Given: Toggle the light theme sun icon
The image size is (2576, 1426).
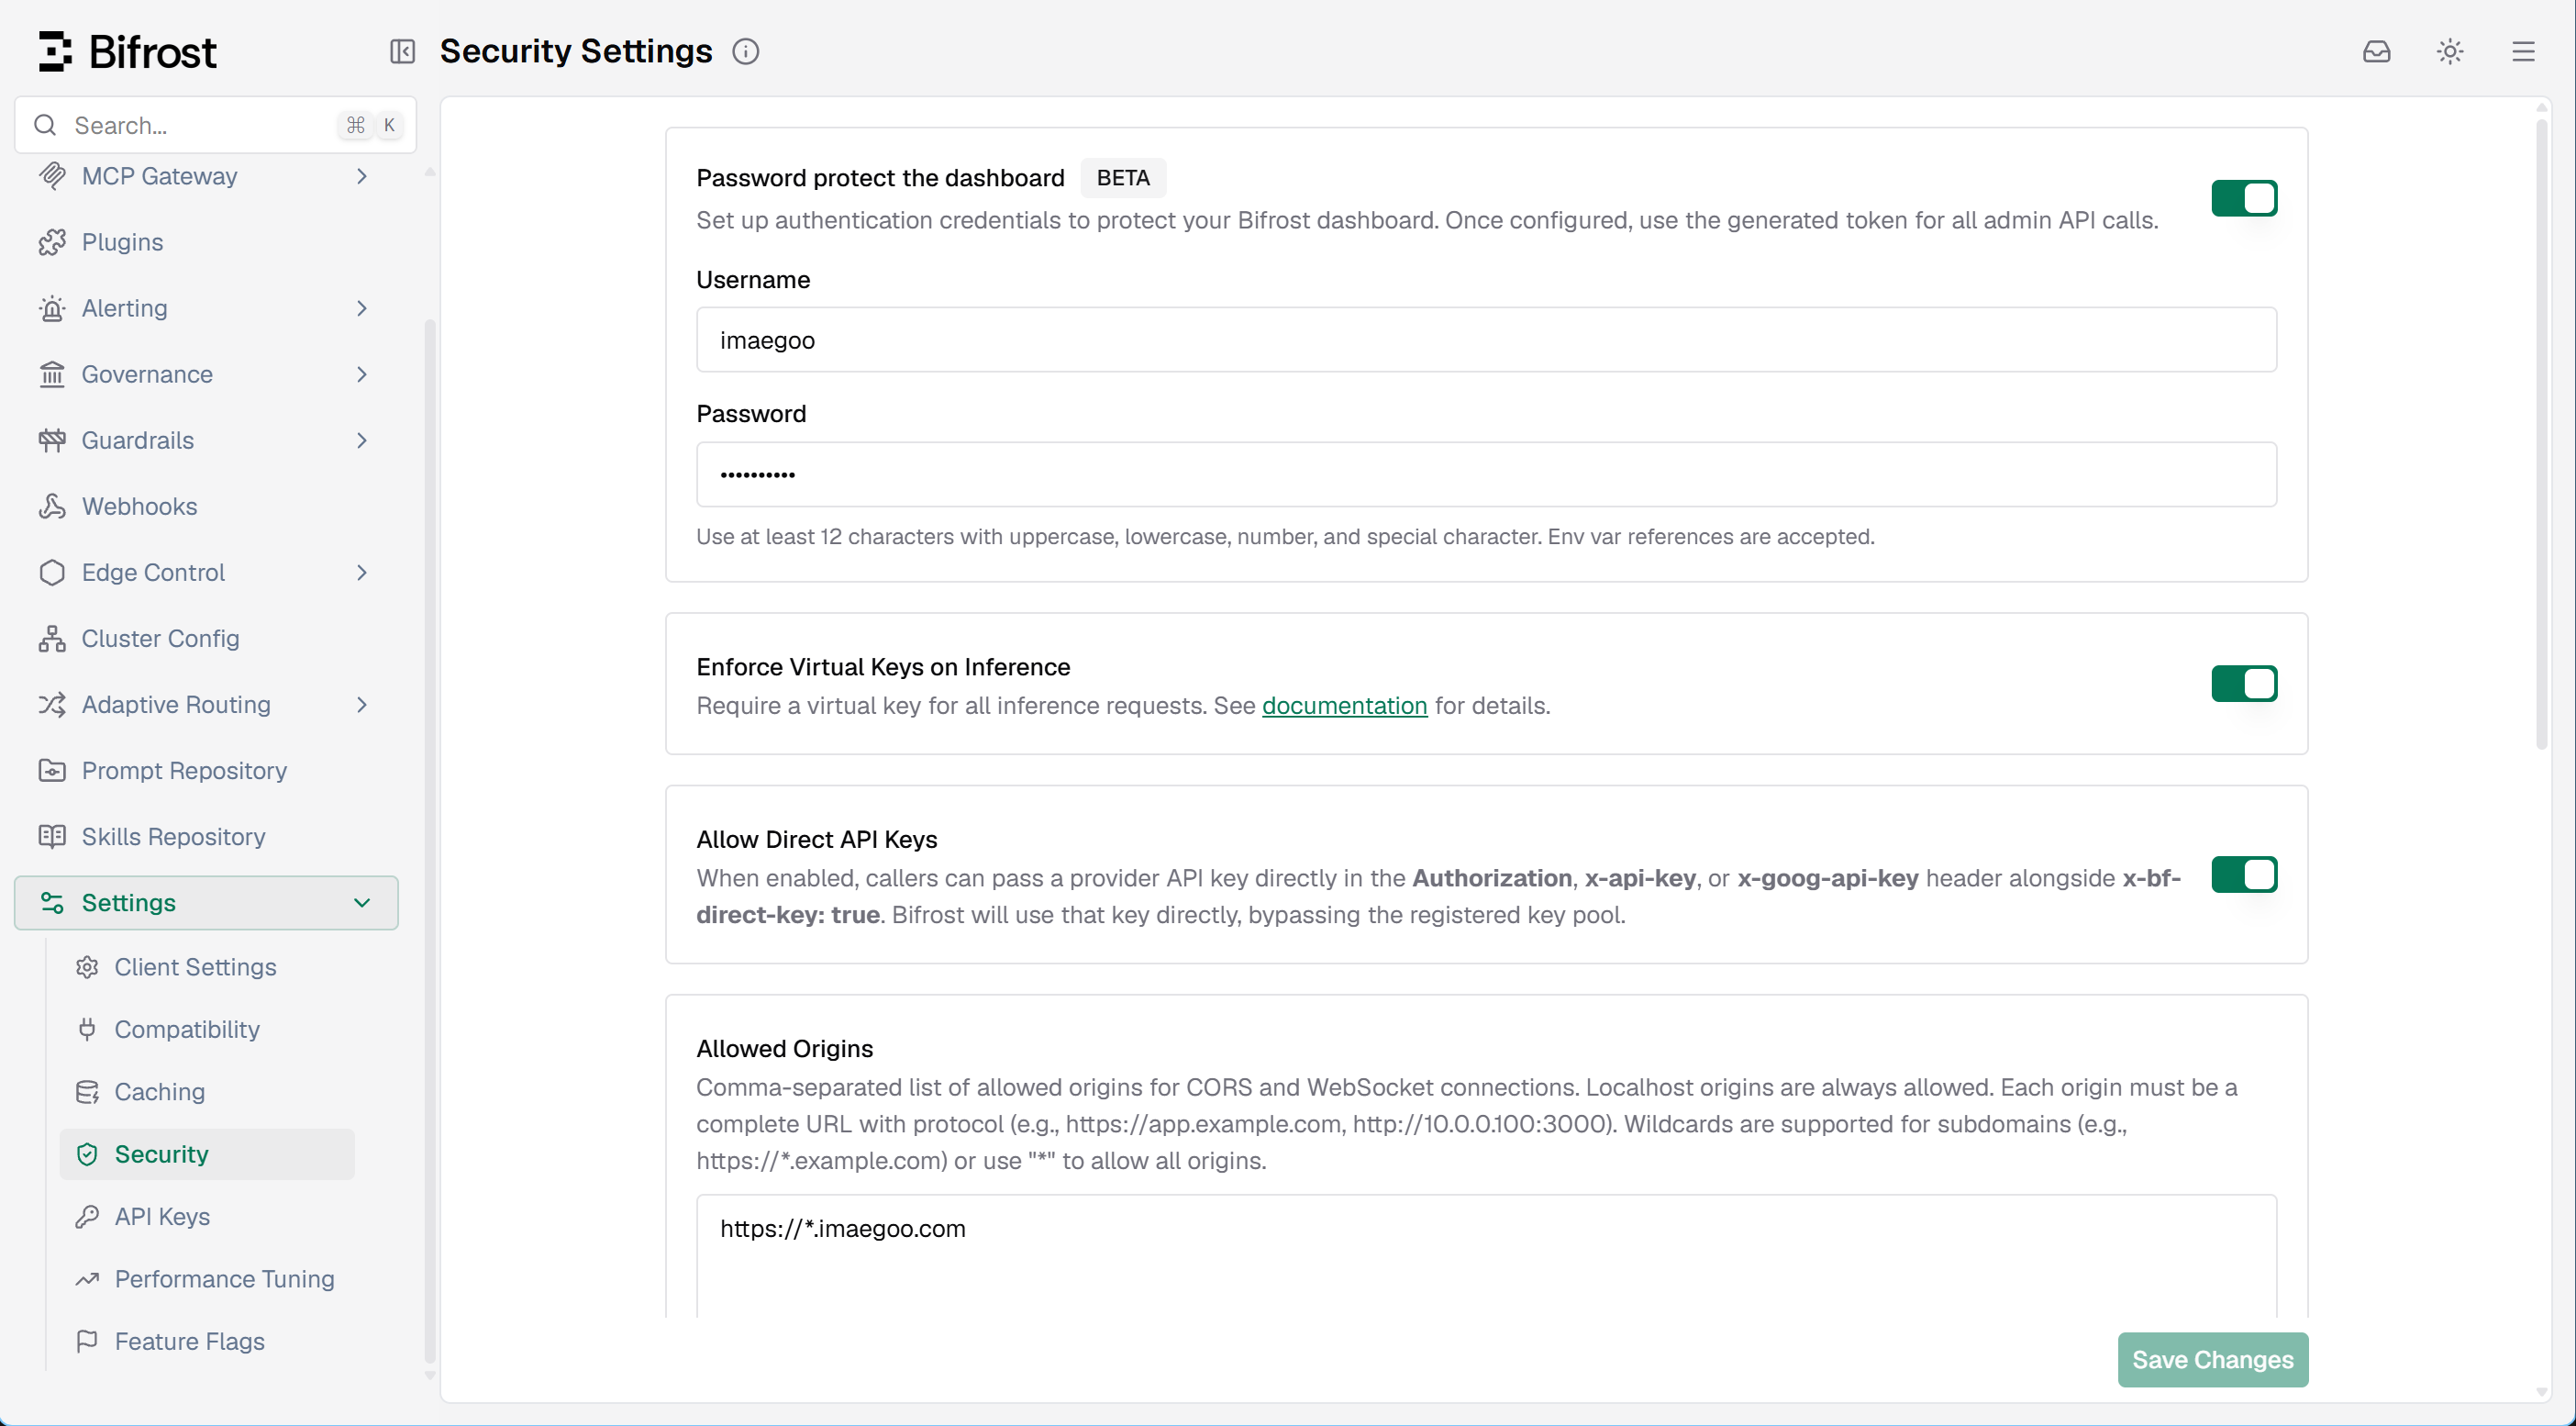Looking at the screenshot, I should (x=2450, y=51).
